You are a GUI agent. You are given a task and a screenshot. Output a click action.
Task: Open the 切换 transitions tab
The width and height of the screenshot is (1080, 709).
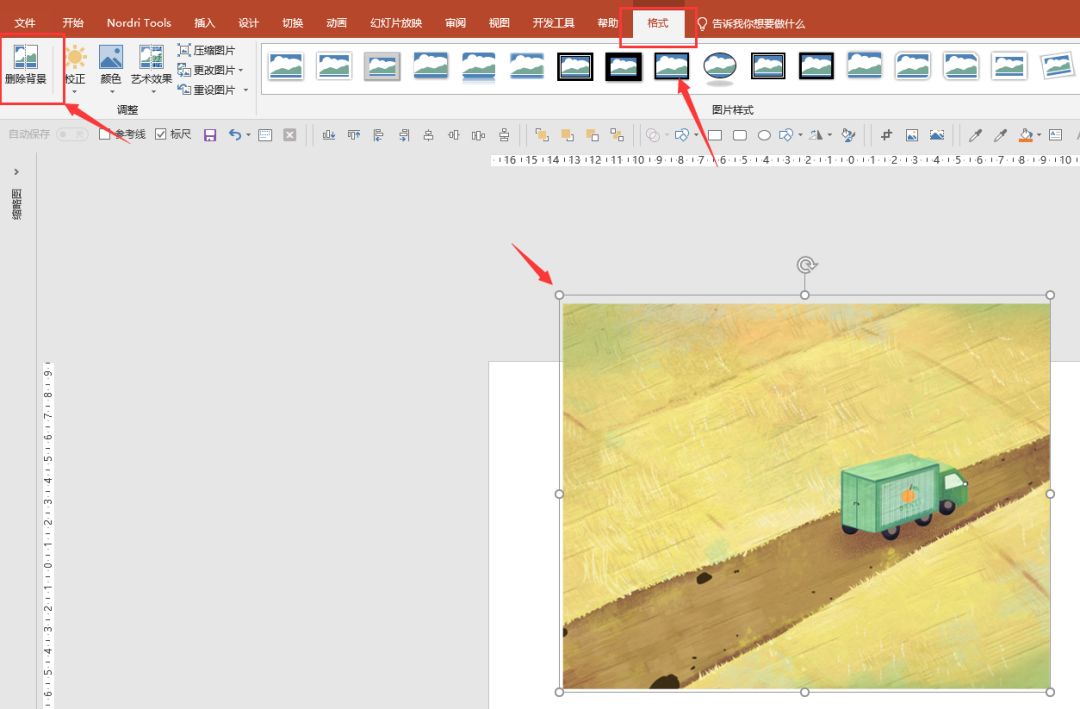(292, 23)
